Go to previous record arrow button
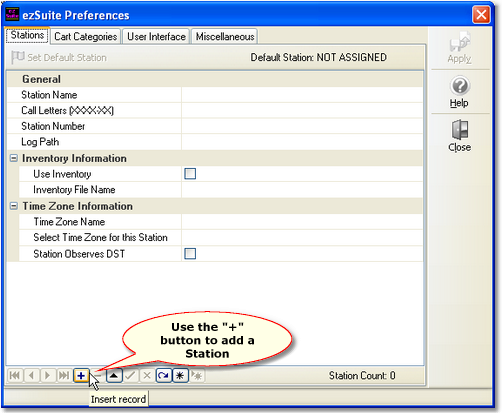502x415 pixels. [x=31, y=376]
